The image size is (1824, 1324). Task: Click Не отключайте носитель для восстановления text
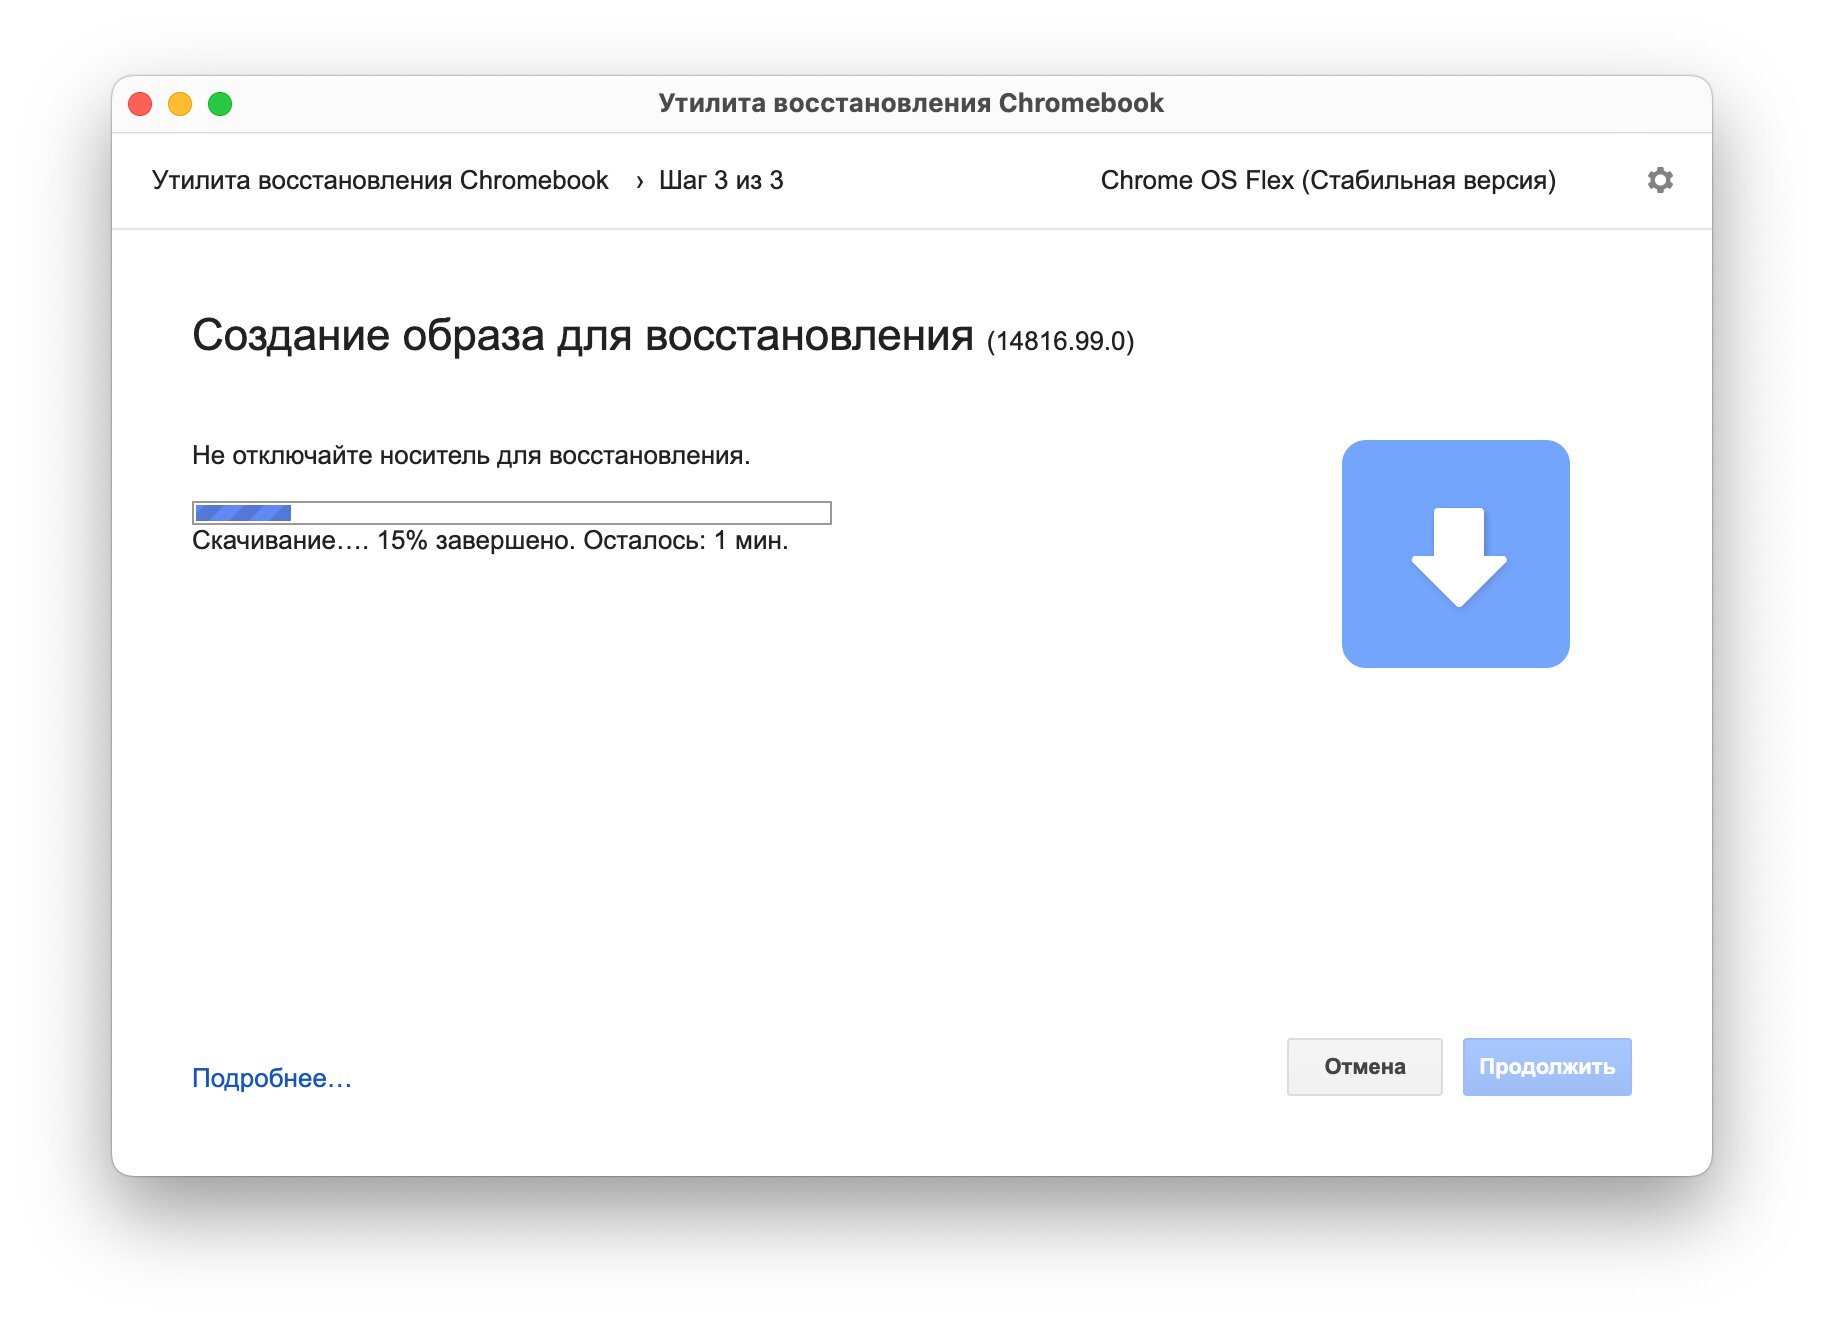point(471,456)
